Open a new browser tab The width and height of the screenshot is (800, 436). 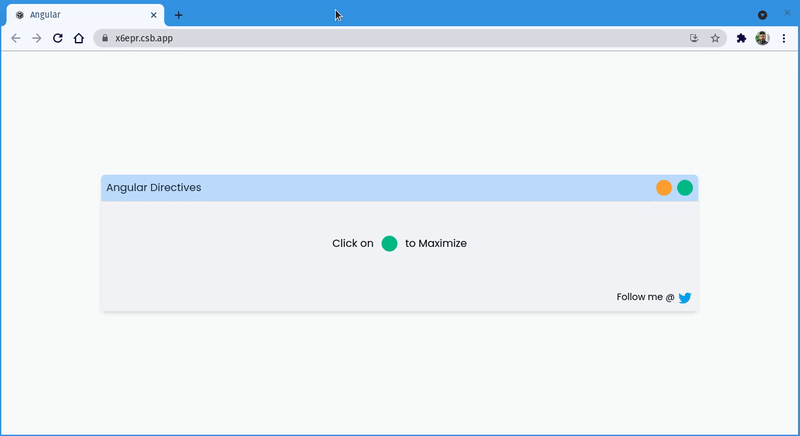click(x=179, y=15)
